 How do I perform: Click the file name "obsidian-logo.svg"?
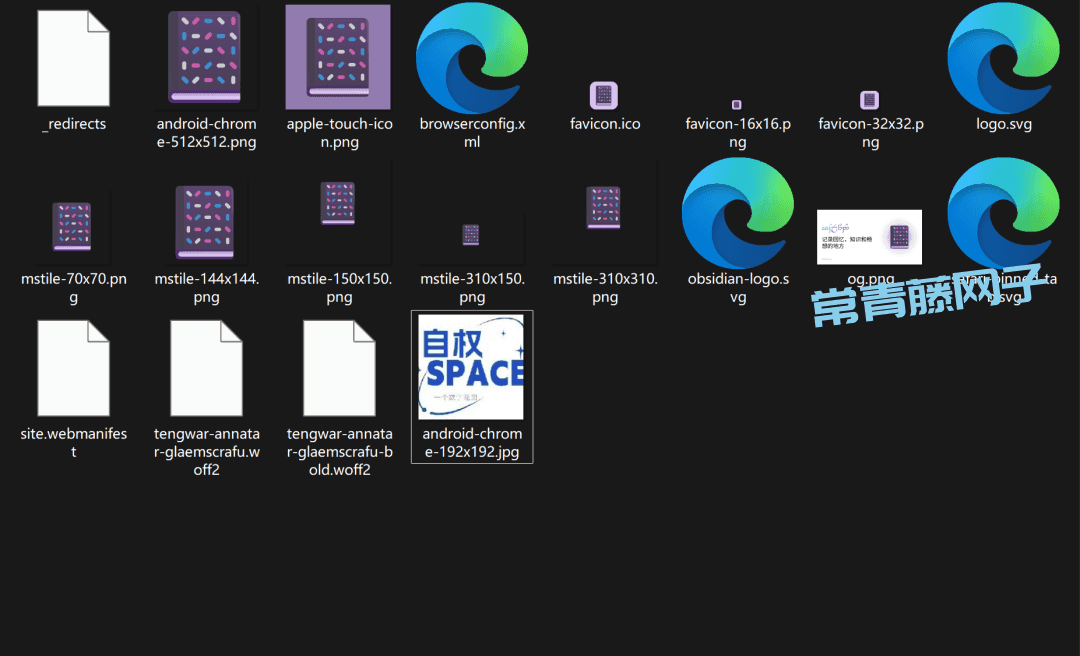point(738,288)
